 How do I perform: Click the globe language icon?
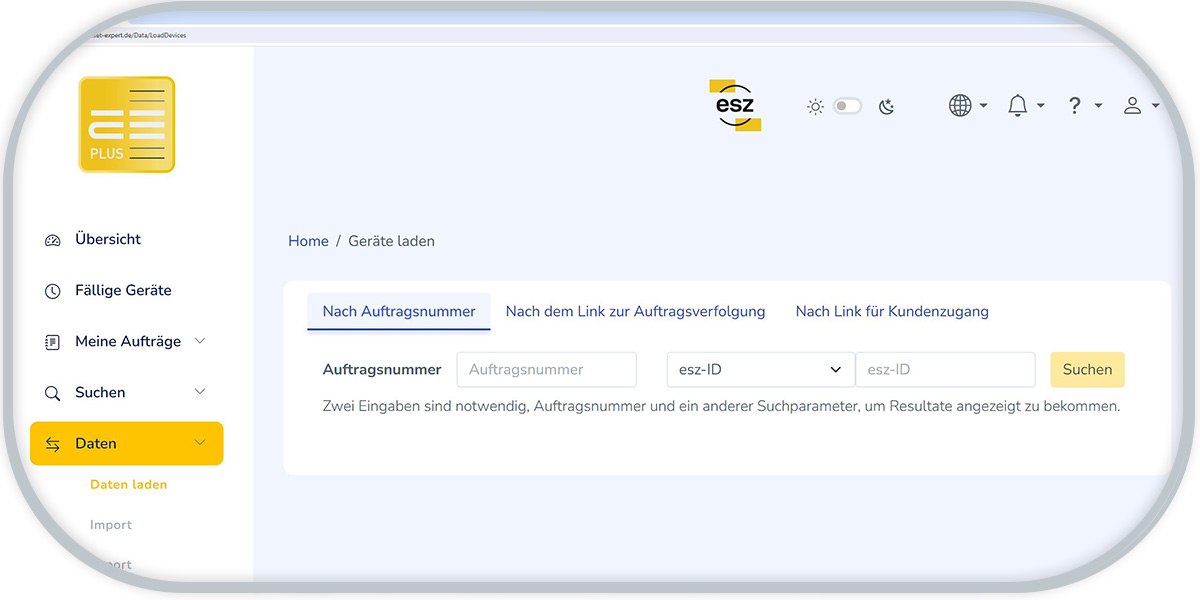tap(959, 105)
